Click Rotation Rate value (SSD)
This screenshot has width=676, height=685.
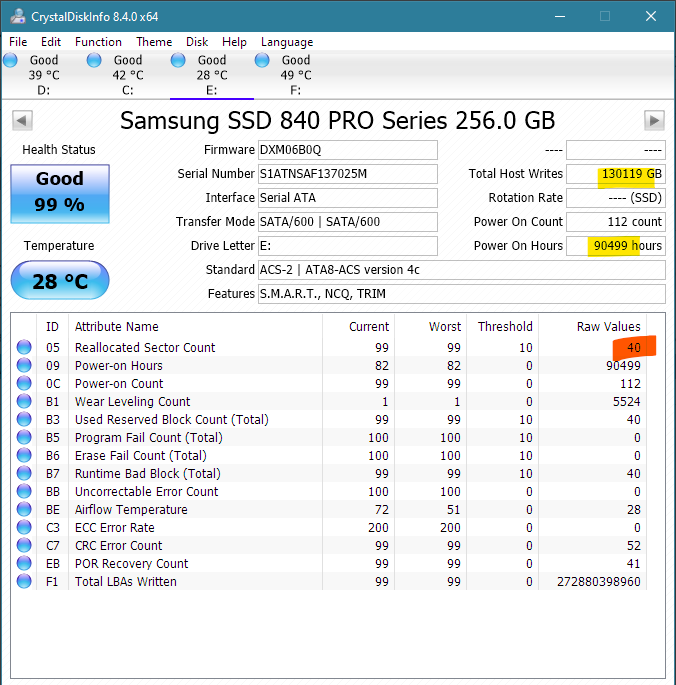click(x=616, y=198)
